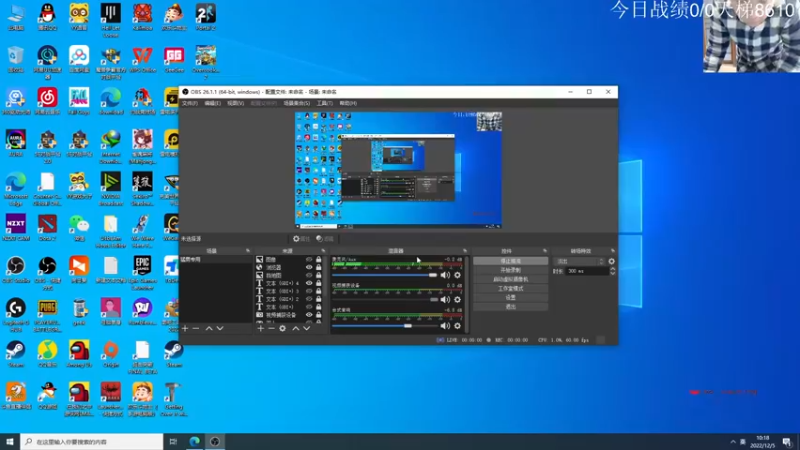Decrease transition duration with down arrow

tap(613, 273)
